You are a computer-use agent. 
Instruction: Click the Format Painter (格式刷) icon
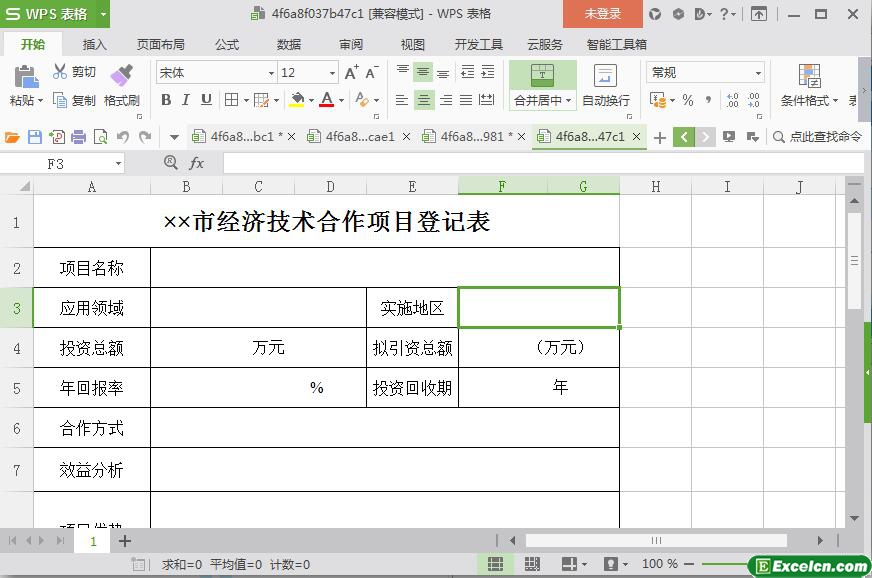(x=121, y=75)
